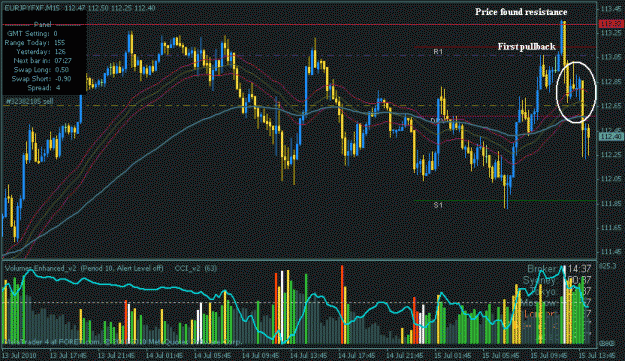Image resolution: width=625 pixels, height=361 pixels.
Task: Click the 112.65 price axis label
Action: click(612, 106)
